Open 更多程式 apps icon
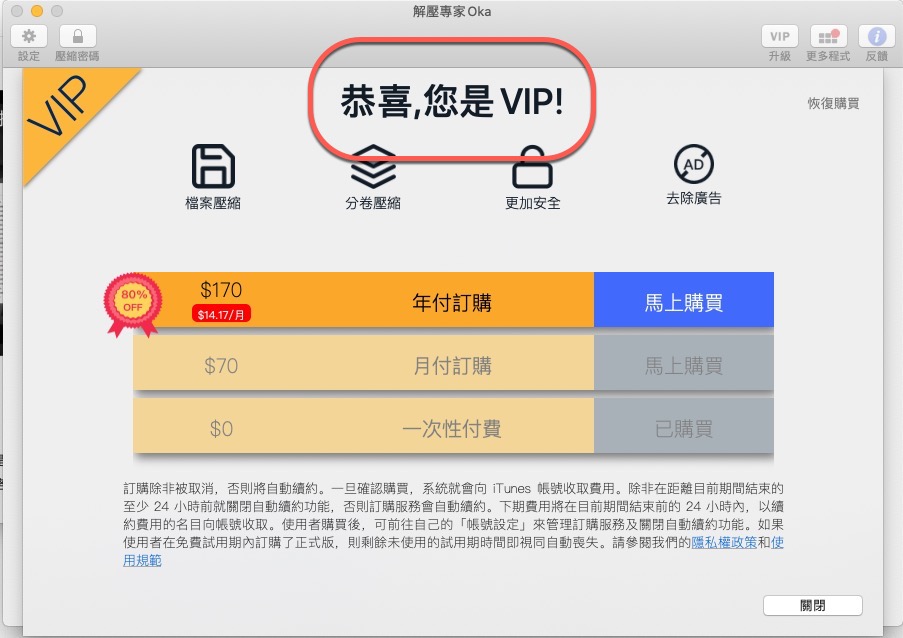This screenshot has height=638, width=903. pos(828,36)
